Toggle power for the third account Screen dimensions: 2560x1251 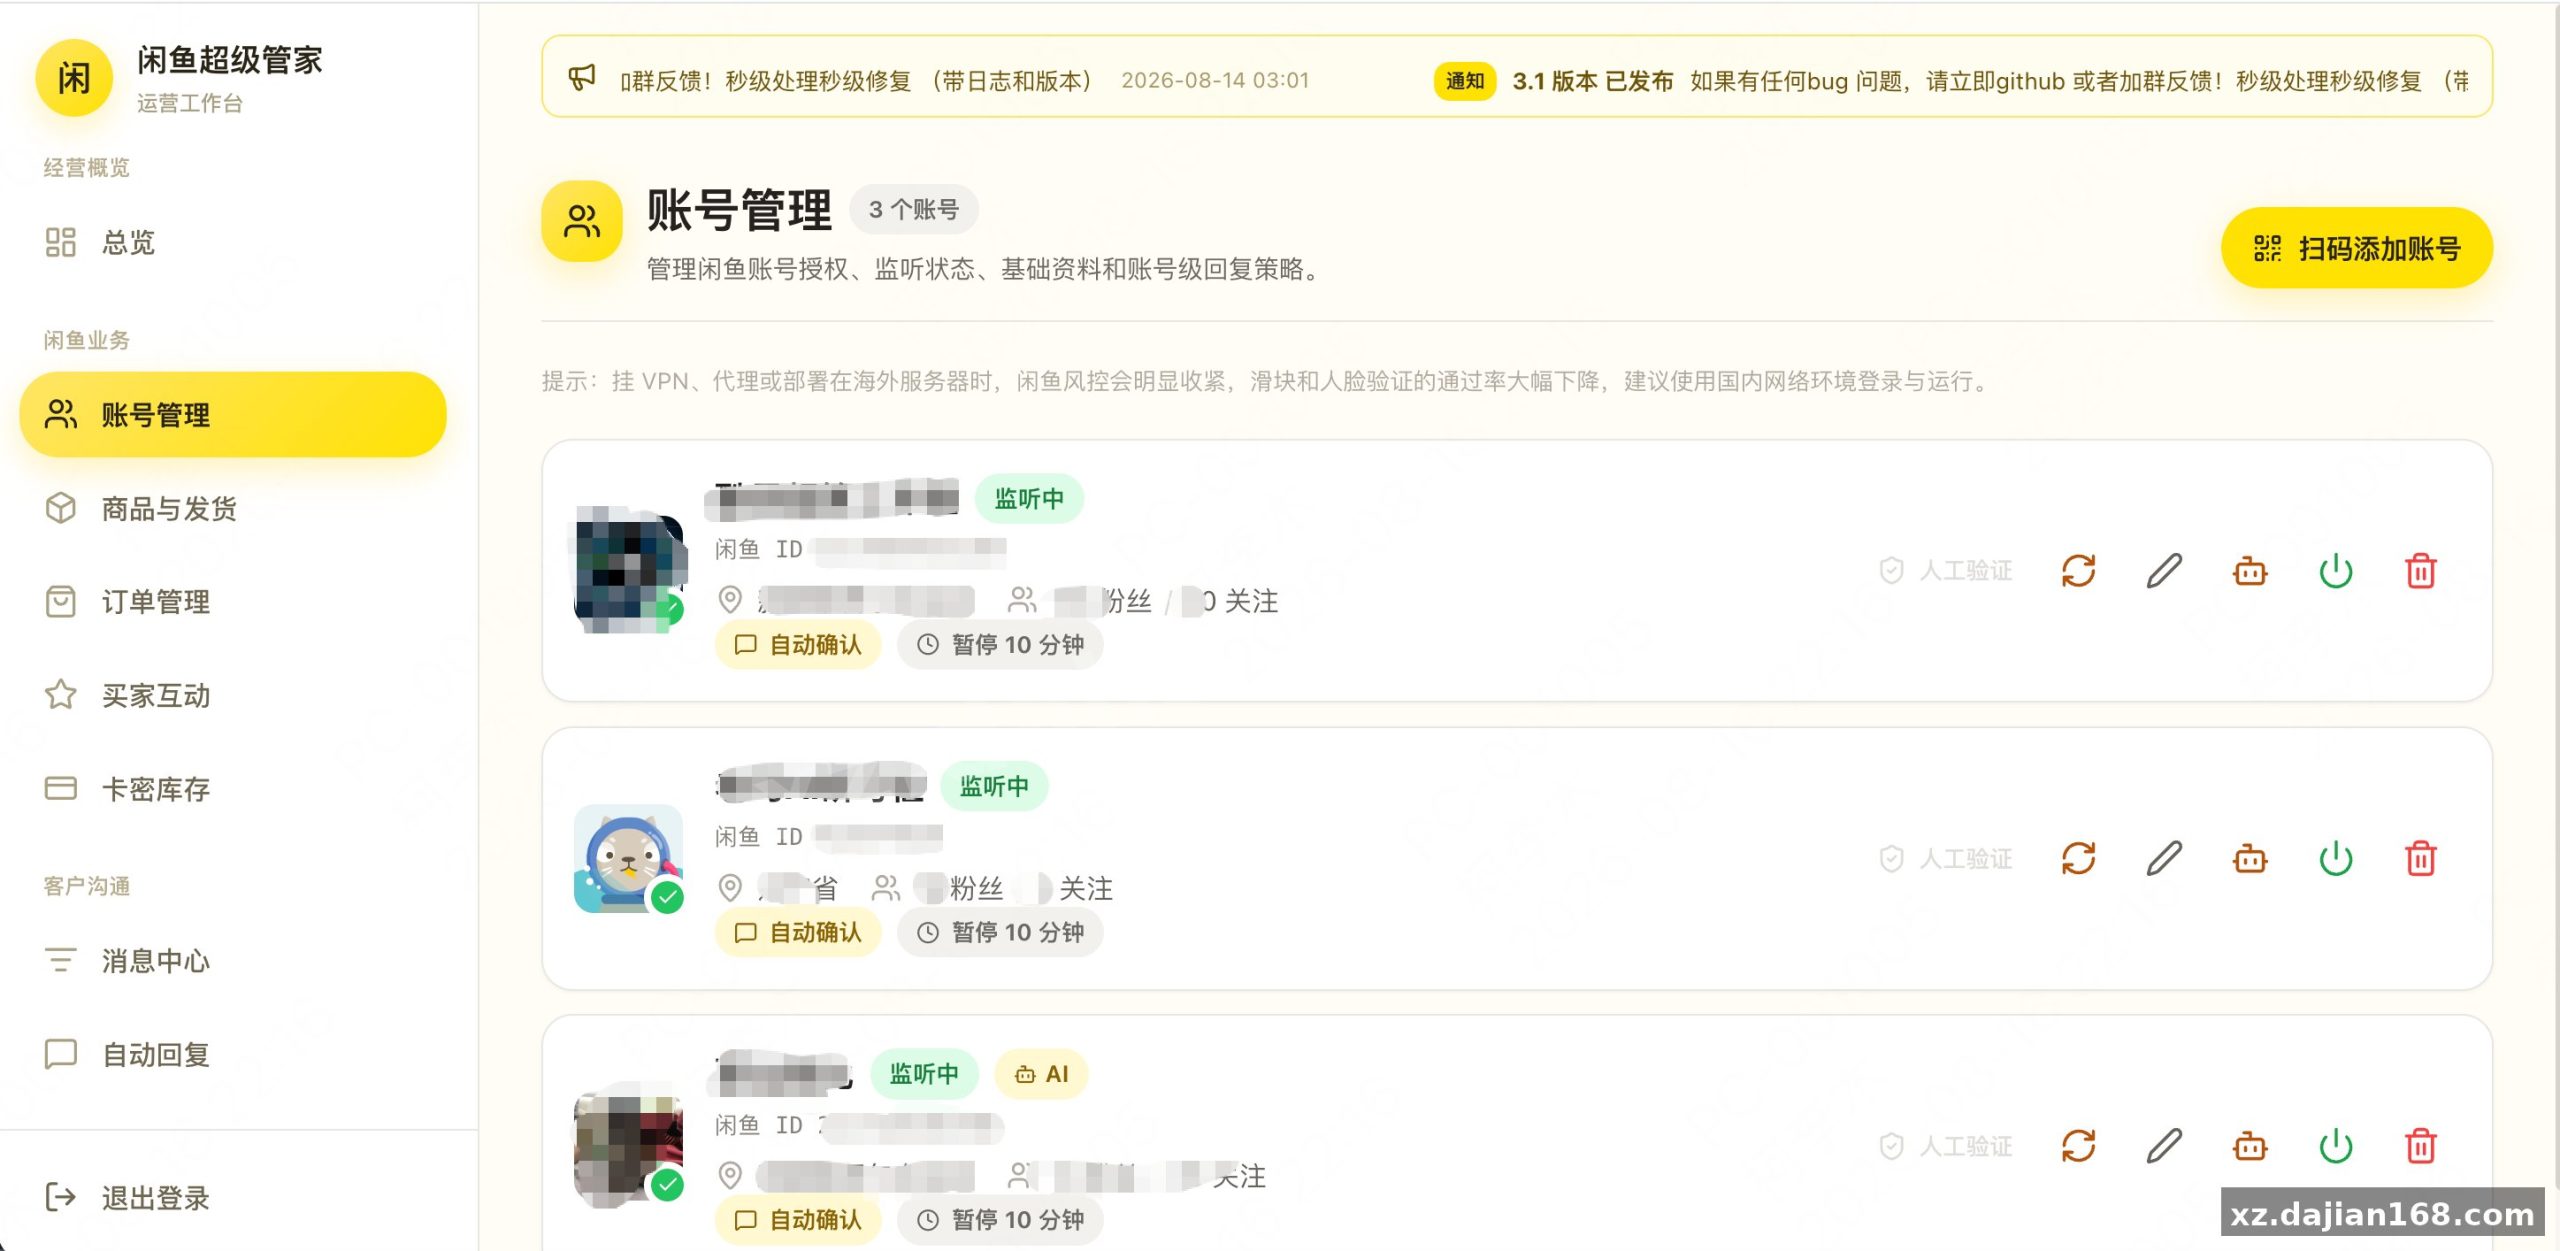[x=2336, y=1146]
